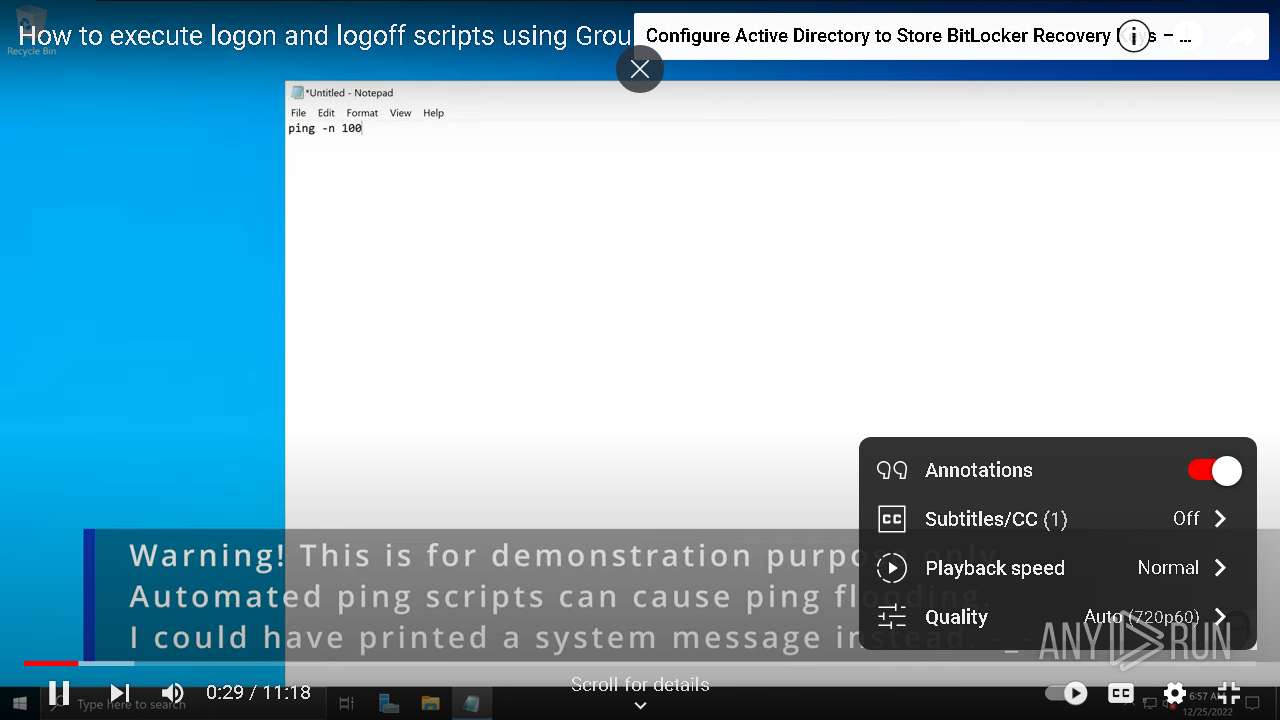Open the info cards icon

click(x=1133, y=36)
